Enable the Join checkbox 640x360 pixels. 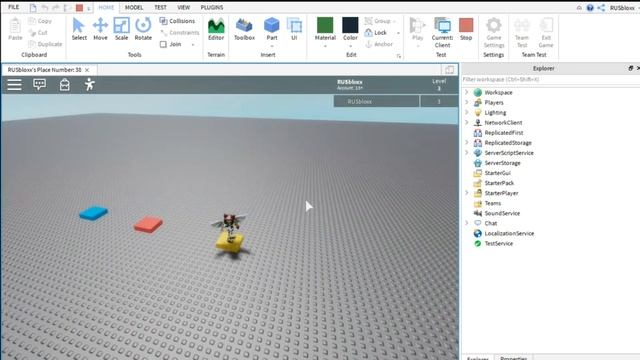[x=163, y=44]
